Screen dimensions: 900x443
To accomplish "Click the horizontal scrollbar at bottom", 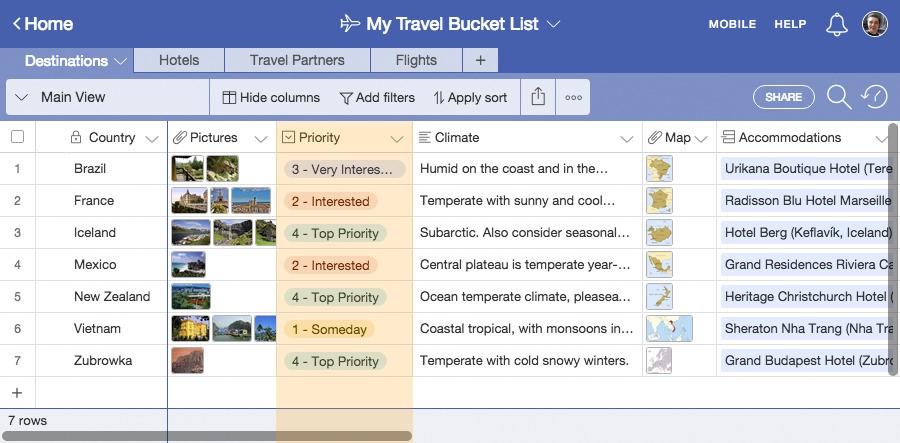I will pos(207,436).
